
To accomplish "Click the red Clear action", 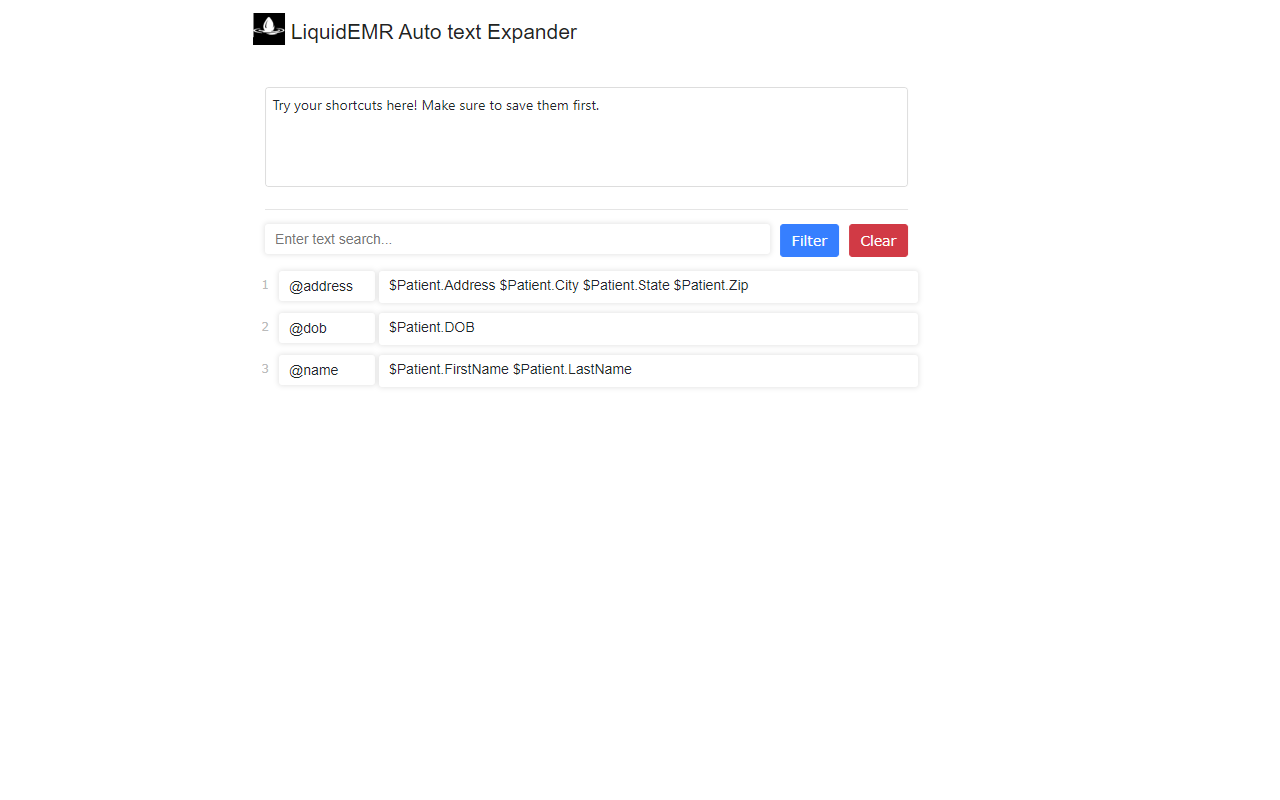I will [878, 240].
